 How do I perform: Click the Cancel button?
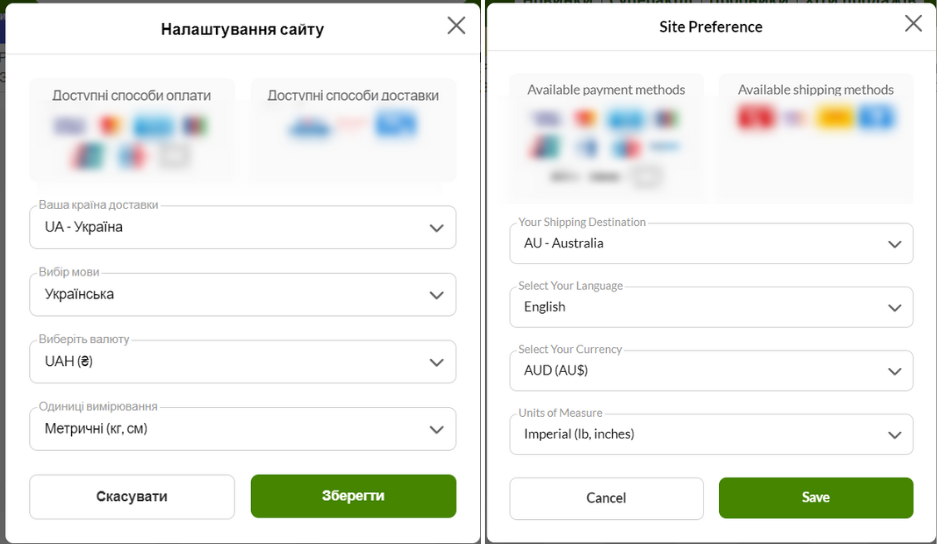point(606,498)
